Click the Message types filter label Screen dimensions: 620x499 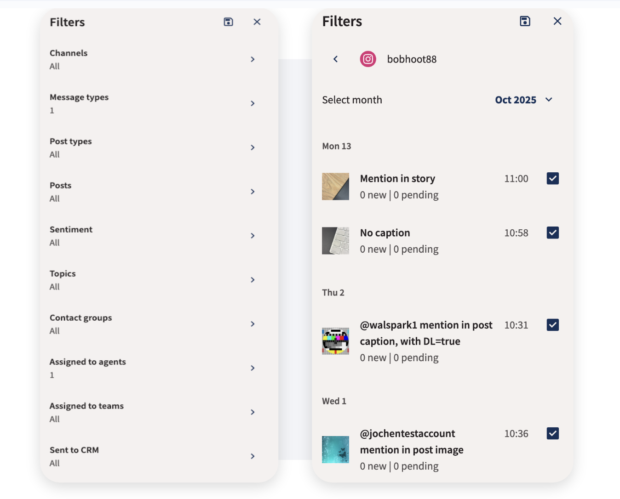(x=79, y=97)
